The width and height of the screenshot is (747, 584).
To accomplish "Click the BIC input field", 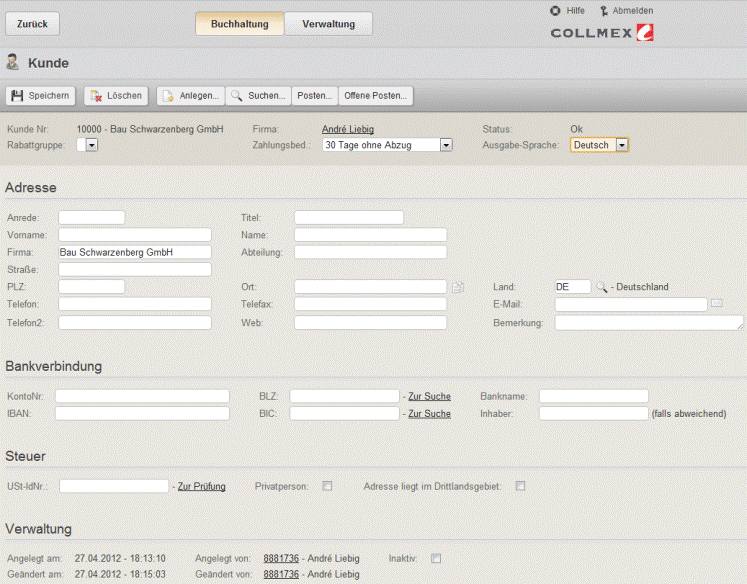I will 344,413.
